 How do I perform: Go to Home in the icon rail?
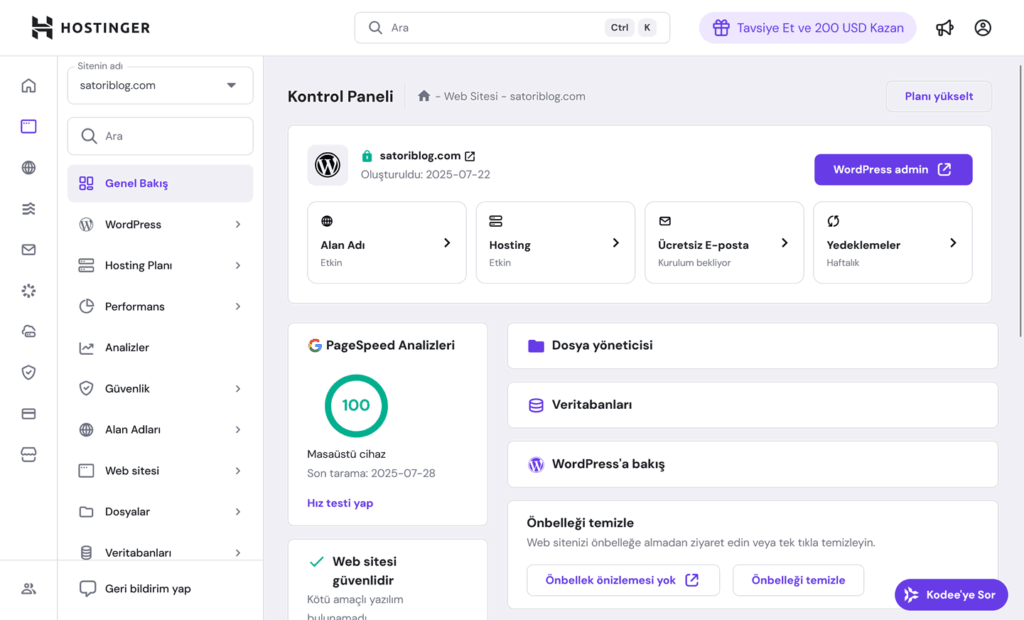coord(29,86)
